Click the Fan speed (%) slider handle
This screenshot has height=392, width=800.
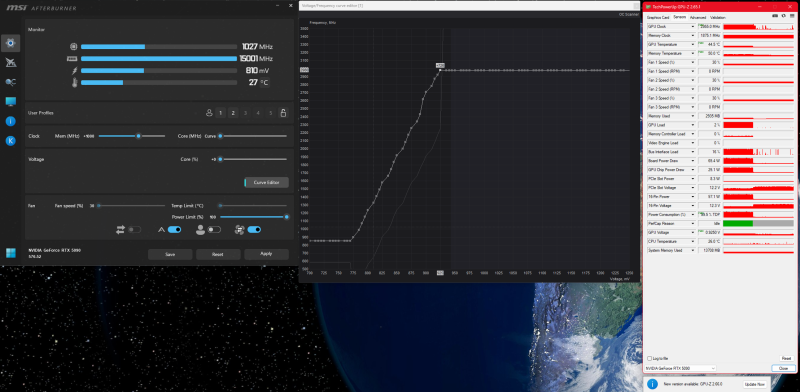(98, 206)
